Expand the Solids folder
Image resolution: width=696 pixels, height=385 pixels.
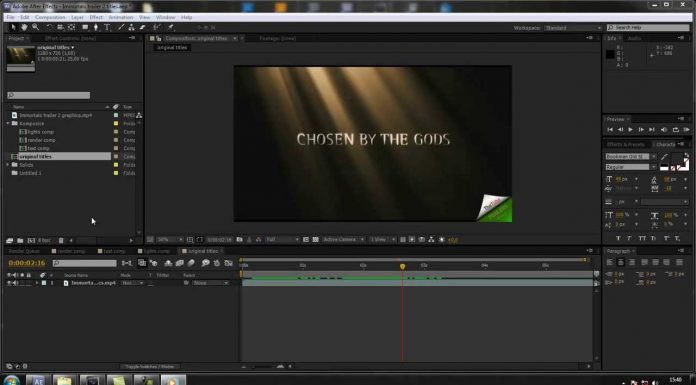pos(8,165)
